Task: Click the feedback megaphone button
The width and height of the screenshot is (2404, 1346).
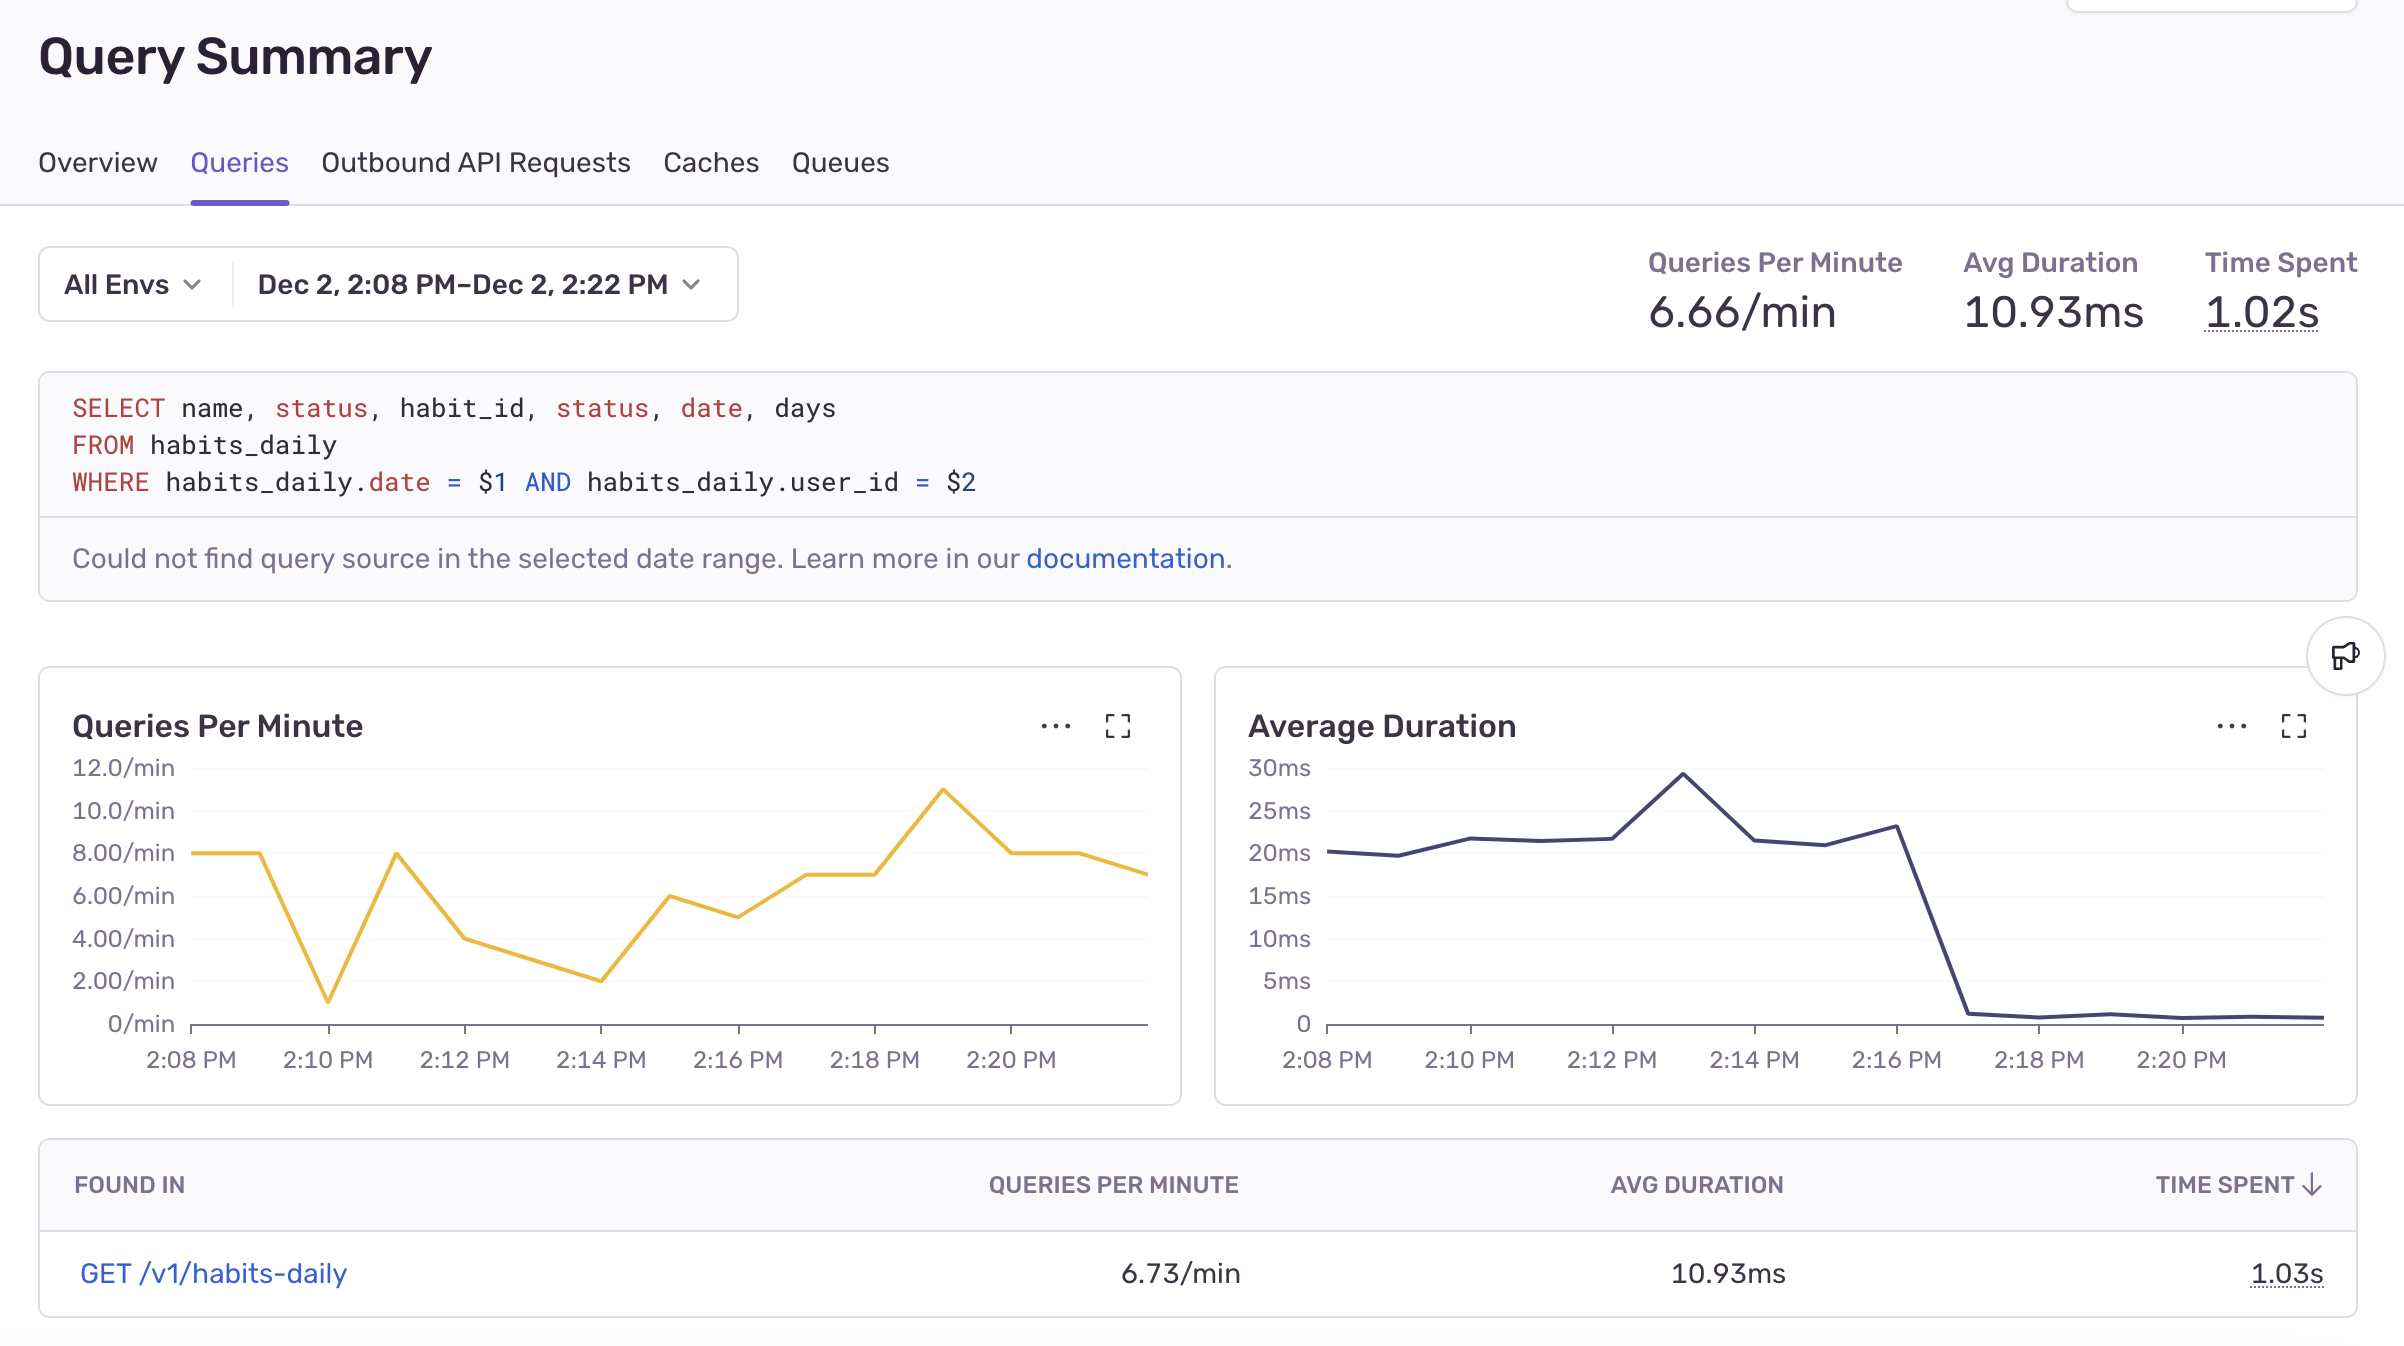Action: 2345,656
